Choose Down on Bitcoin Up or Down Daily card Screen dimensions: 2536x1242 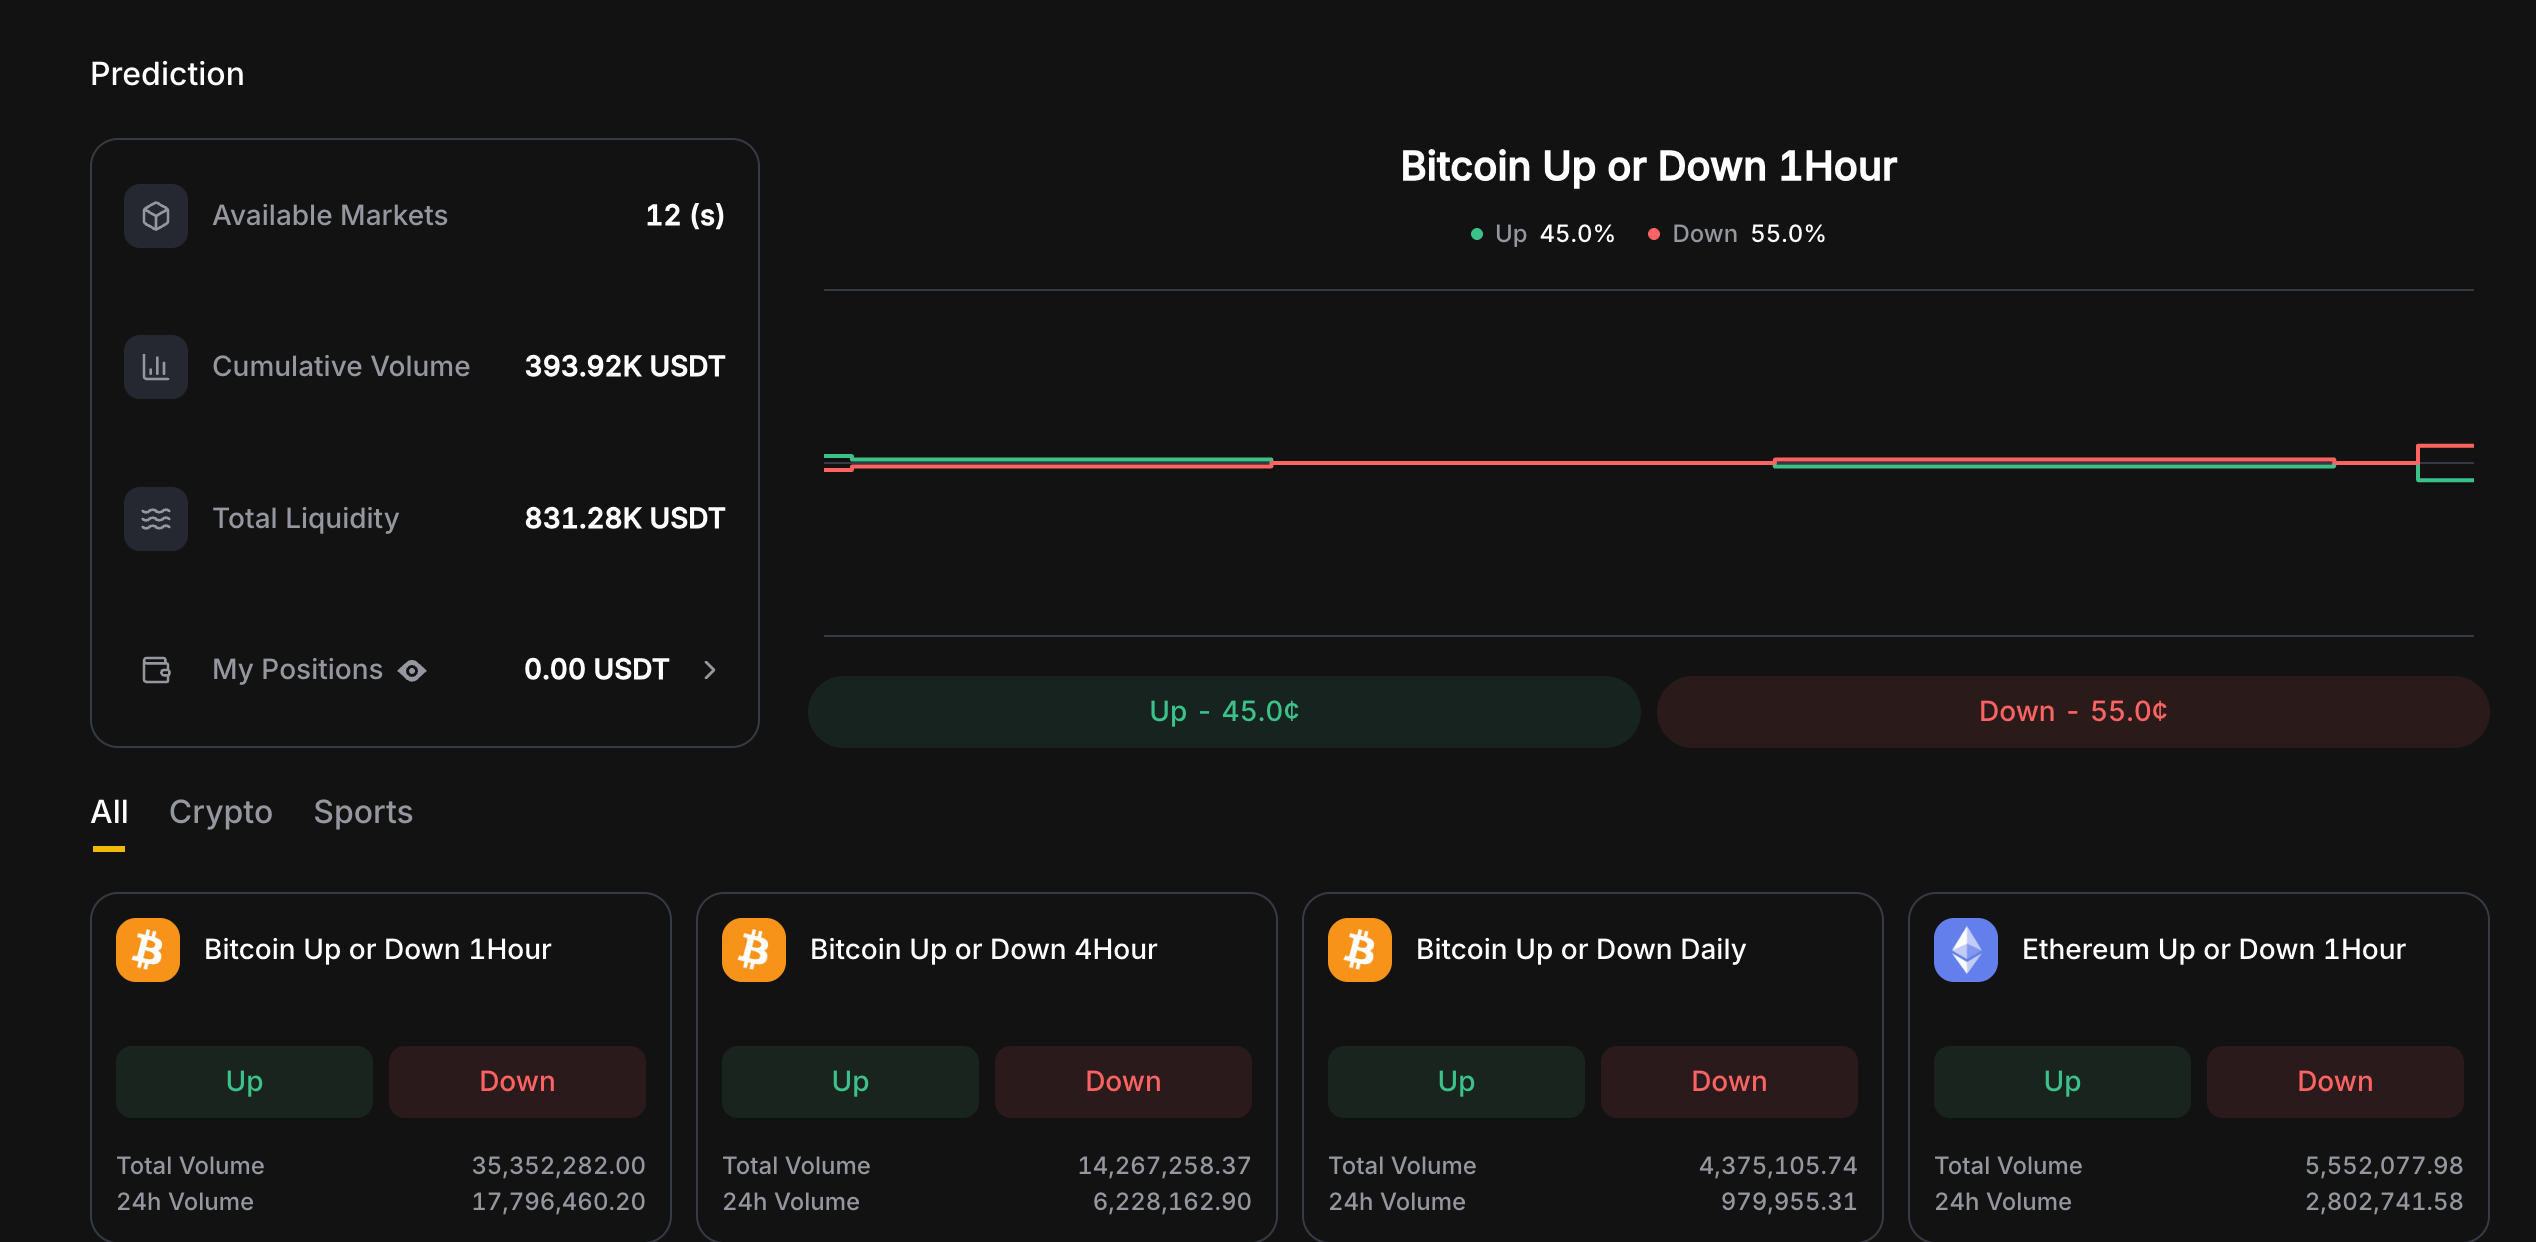click(x=1729, y=1081)
